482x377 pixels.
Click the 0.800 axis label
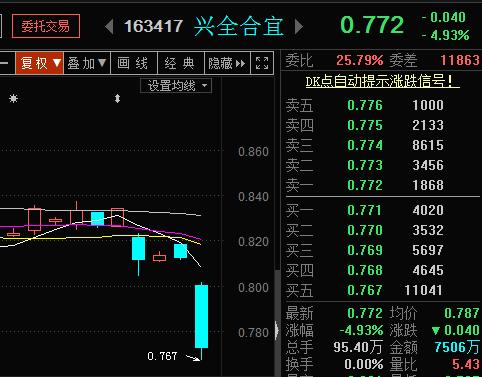click(x=253, y=288)
